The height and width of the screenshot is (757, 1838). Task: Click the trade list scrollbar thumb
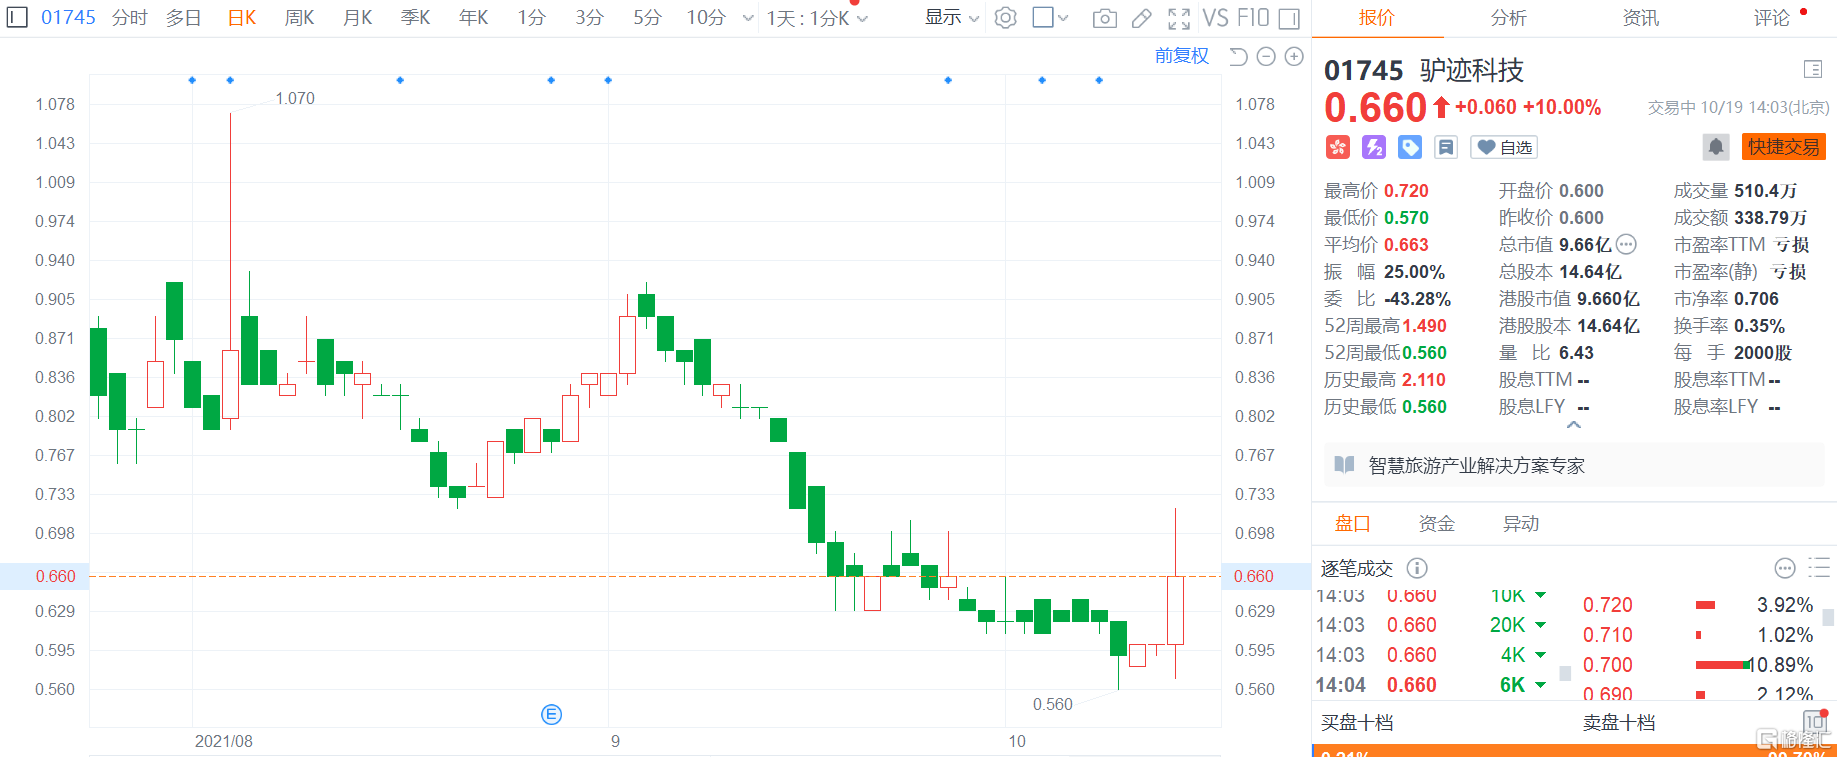pos(1565,673)
